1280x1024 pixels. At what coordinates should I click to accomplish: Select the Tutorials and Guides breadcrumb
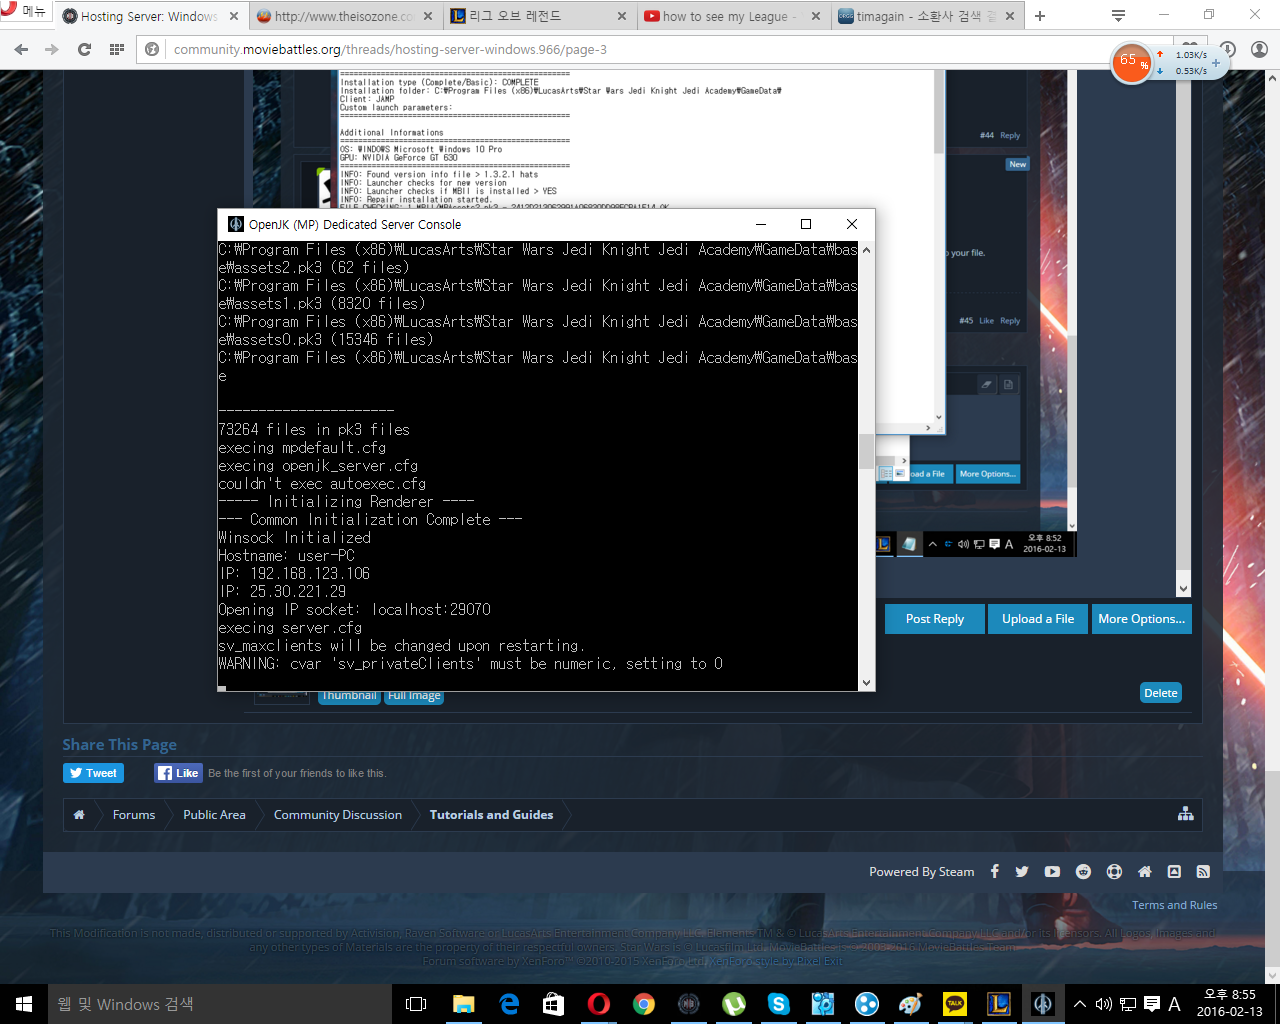coord(491,815)
